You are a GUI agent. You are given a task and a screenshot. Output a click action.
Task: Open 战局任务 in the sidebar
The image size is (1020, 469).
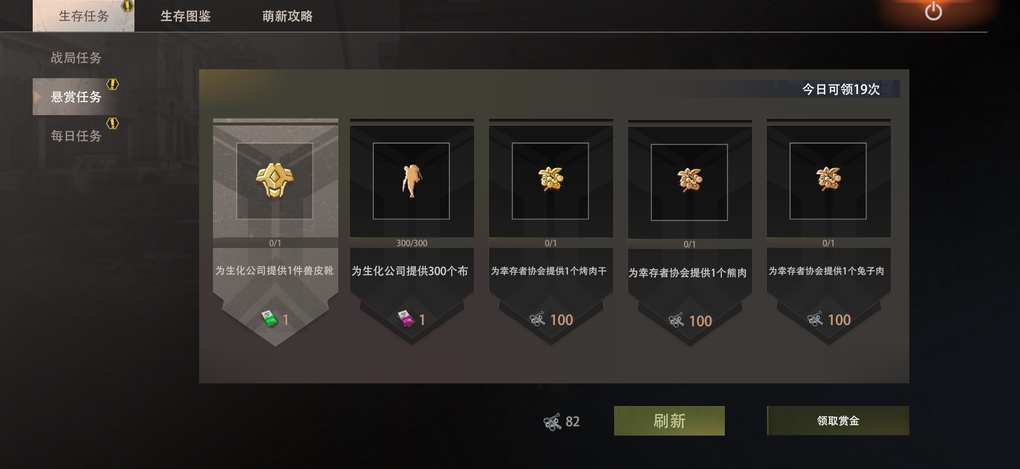(76, 58)
